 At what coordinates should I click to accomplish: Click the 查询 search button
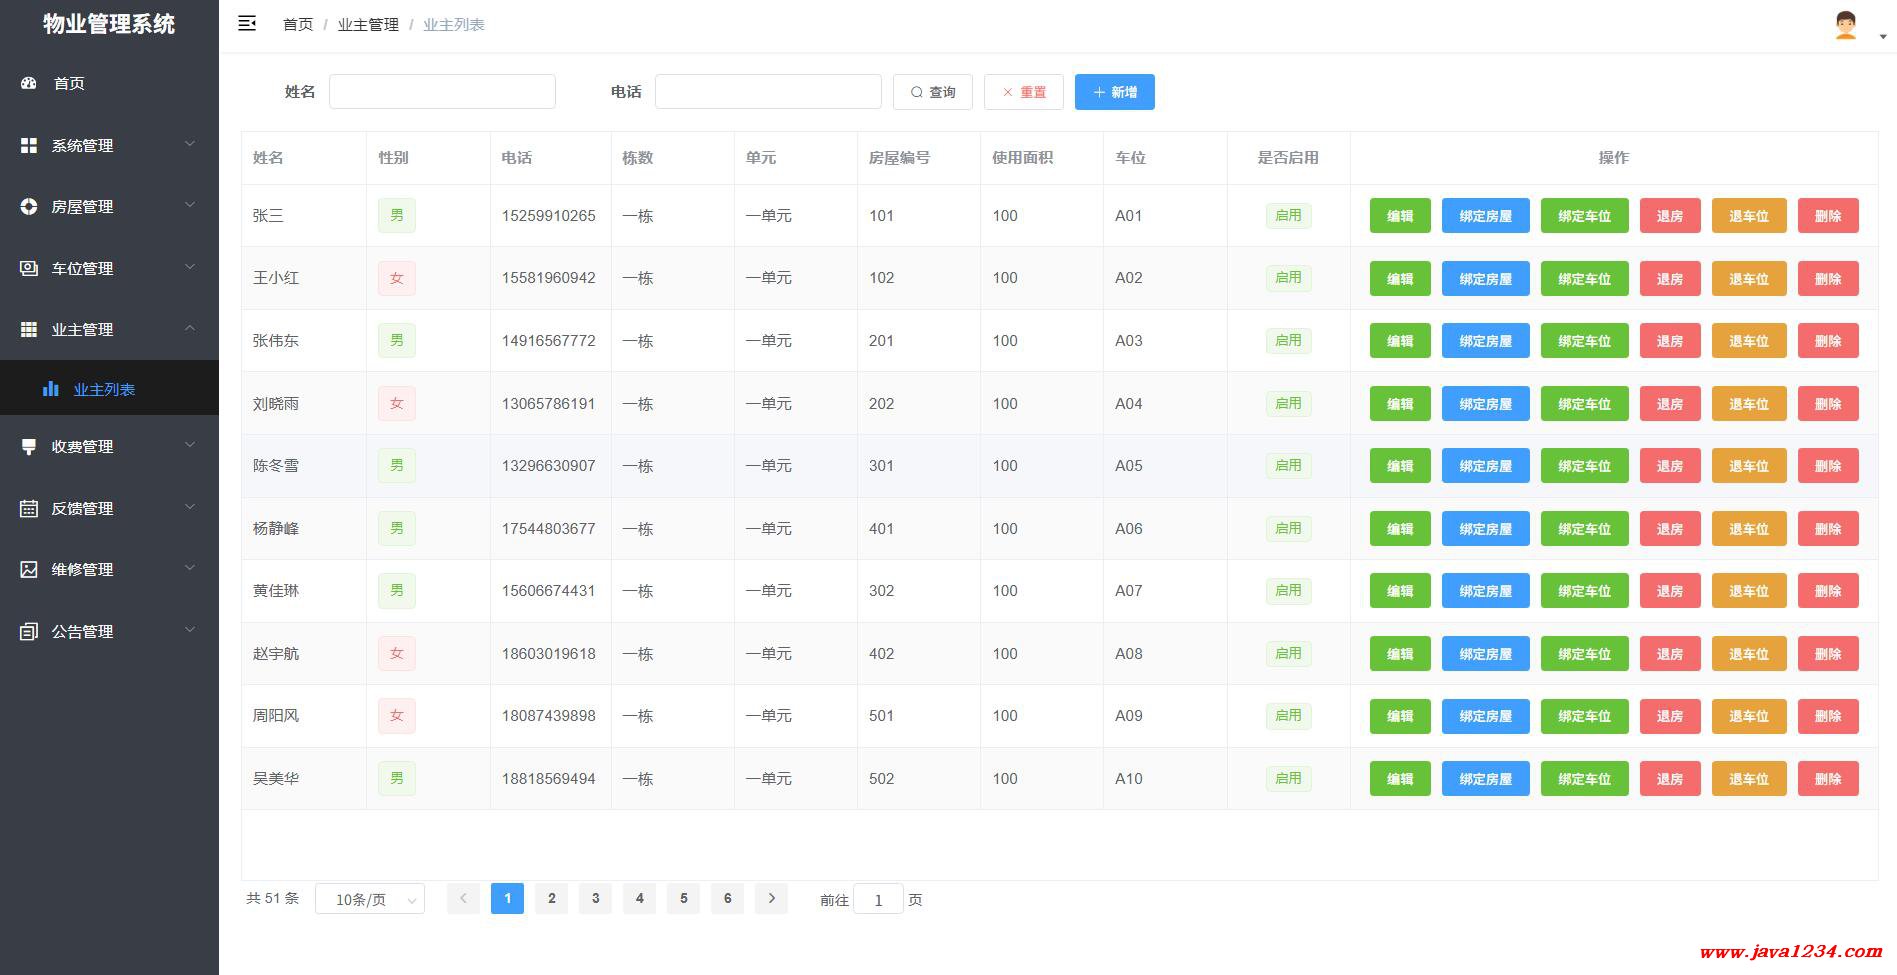click(932, 92)
